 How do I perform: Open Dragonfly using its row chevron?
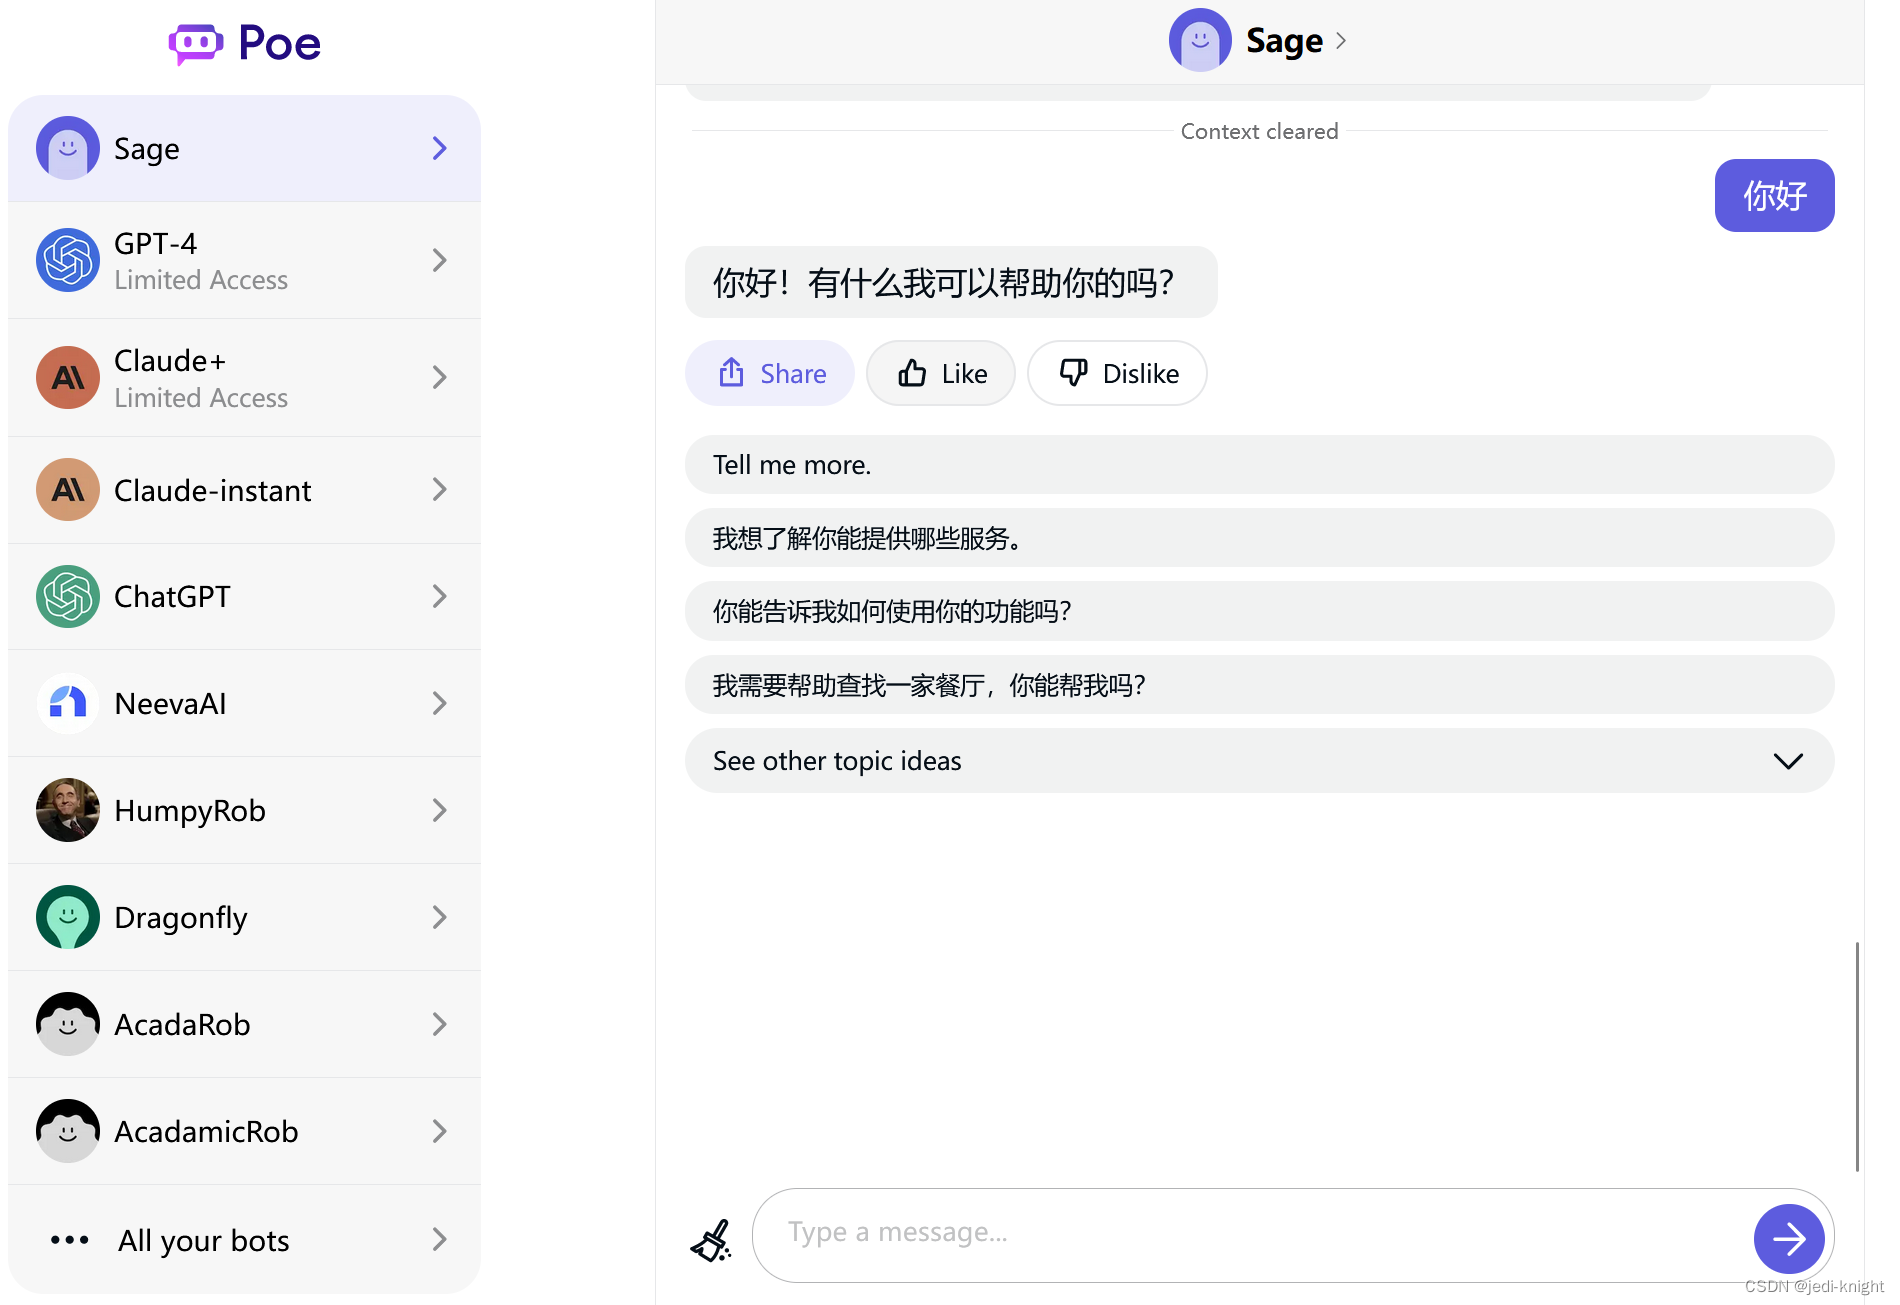(x=439, y=917)
